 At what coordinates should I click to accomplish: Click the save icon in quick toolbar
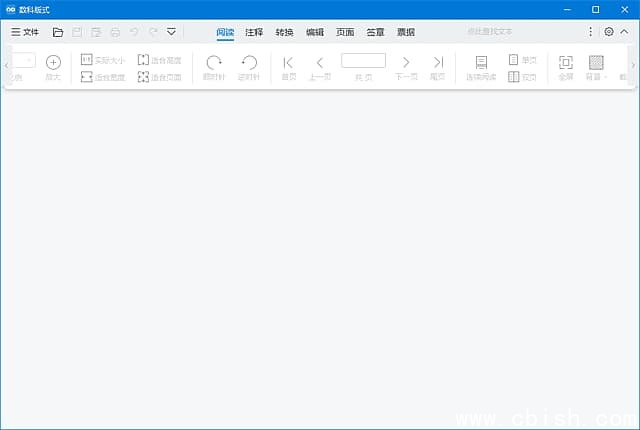(x=77, y=32)
